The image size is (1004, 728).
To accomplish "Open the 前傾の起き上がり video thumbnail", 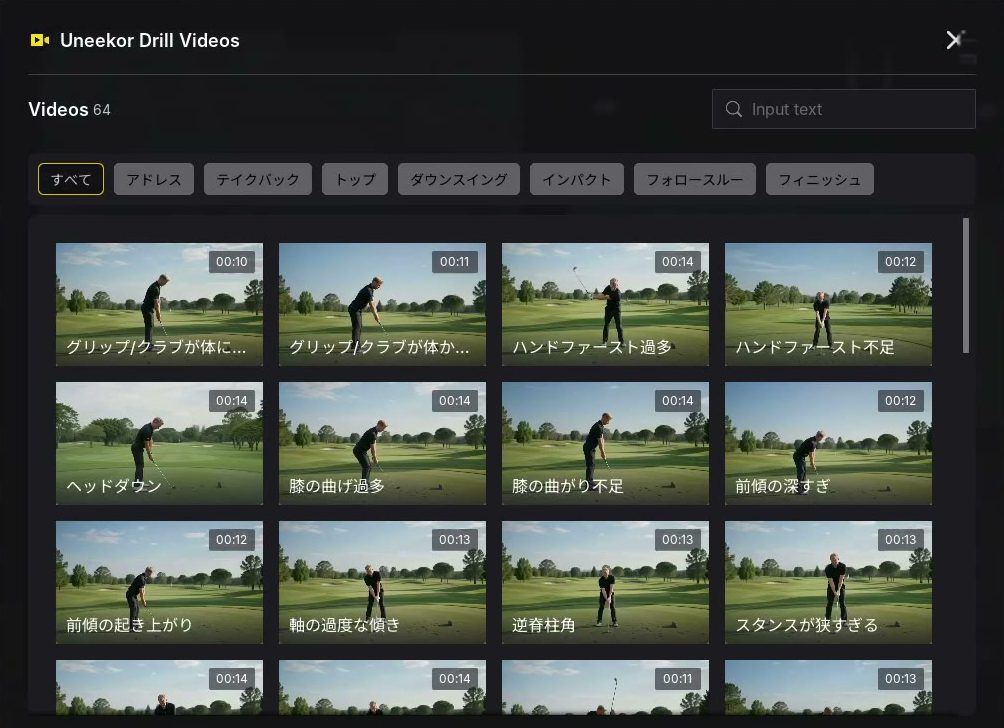I will [159, 582].
